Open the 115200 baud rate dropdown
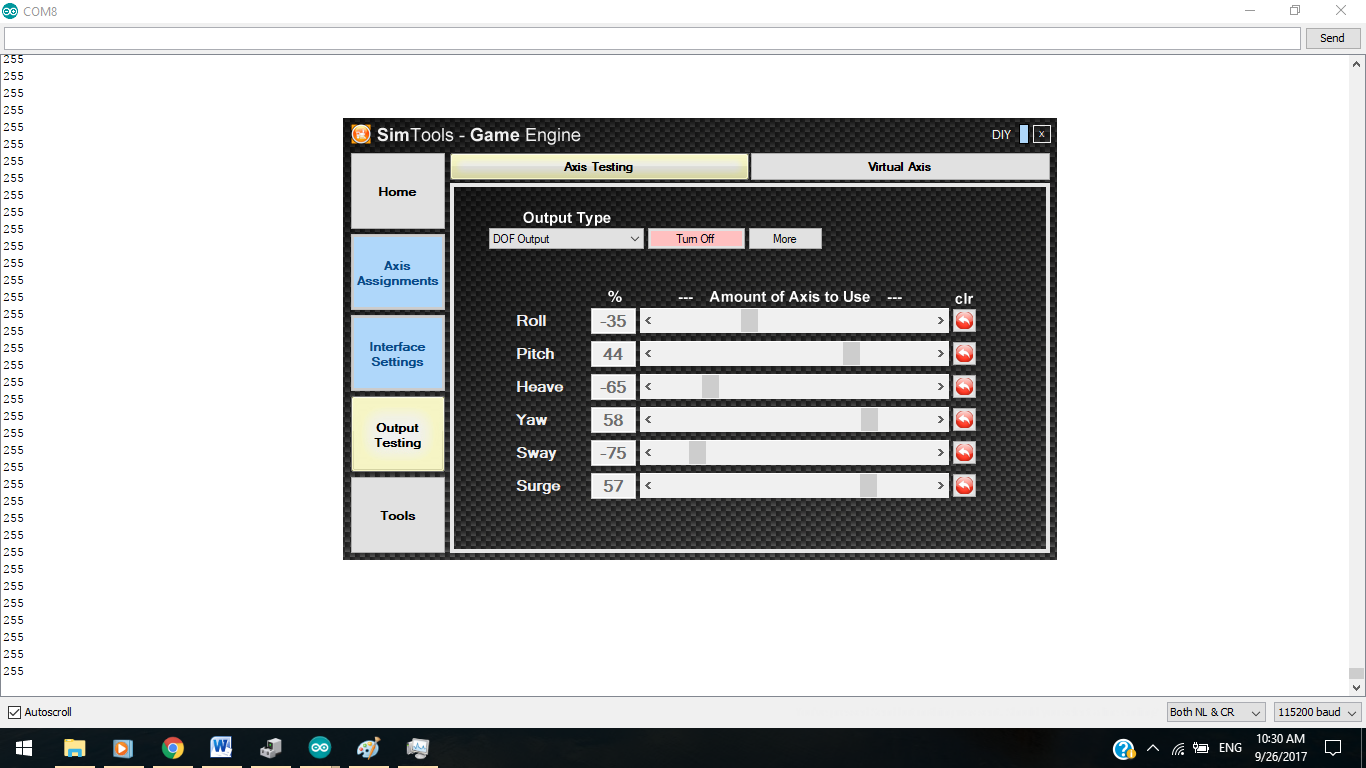Image resolution: width=1366 pixels, height=768 pixels. click(1318, 712)
